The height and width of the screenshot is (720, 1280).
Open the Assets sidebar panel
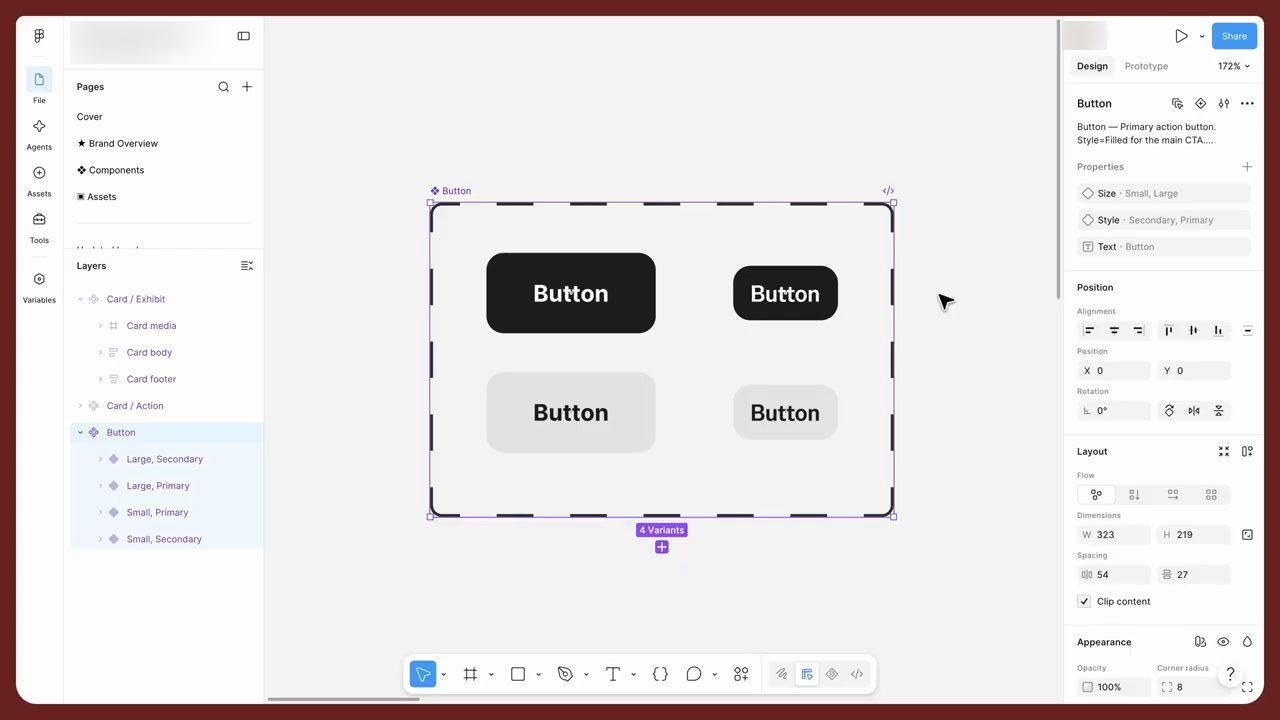(39, 180)
